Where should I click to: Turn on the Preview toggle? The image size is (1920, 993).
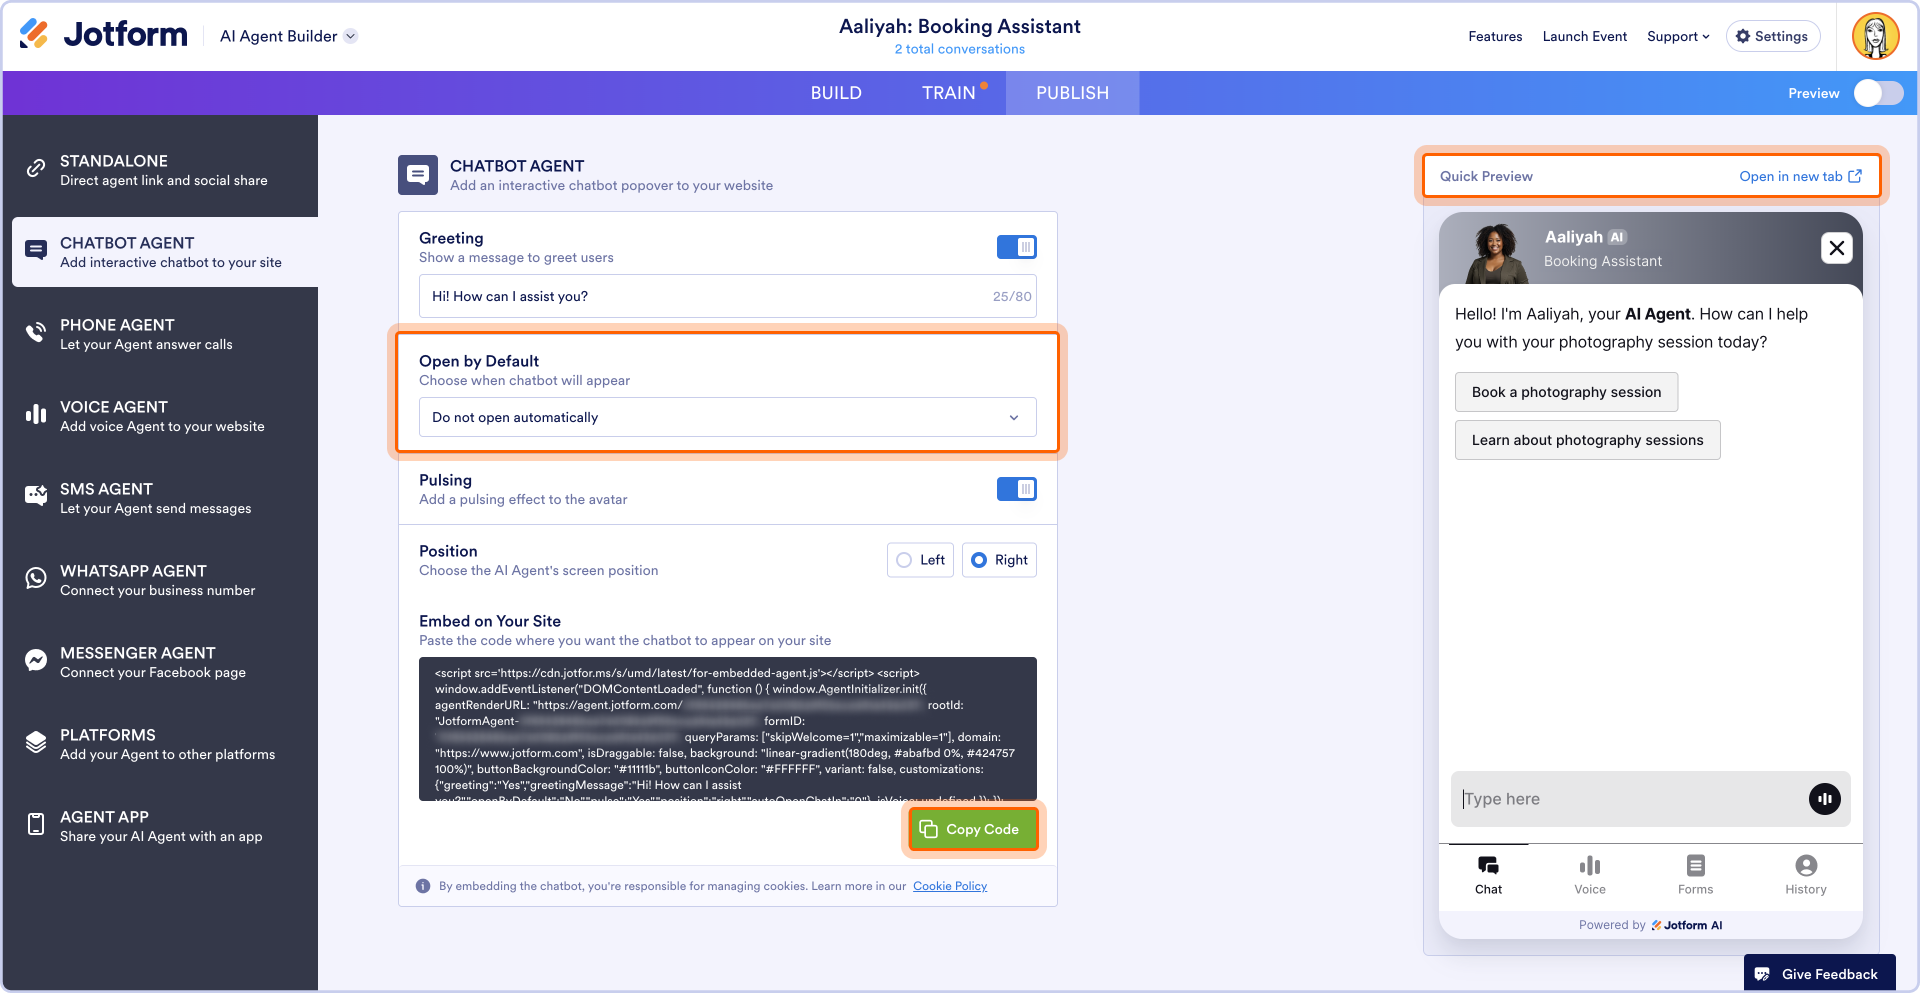(x=1878, y=93)
